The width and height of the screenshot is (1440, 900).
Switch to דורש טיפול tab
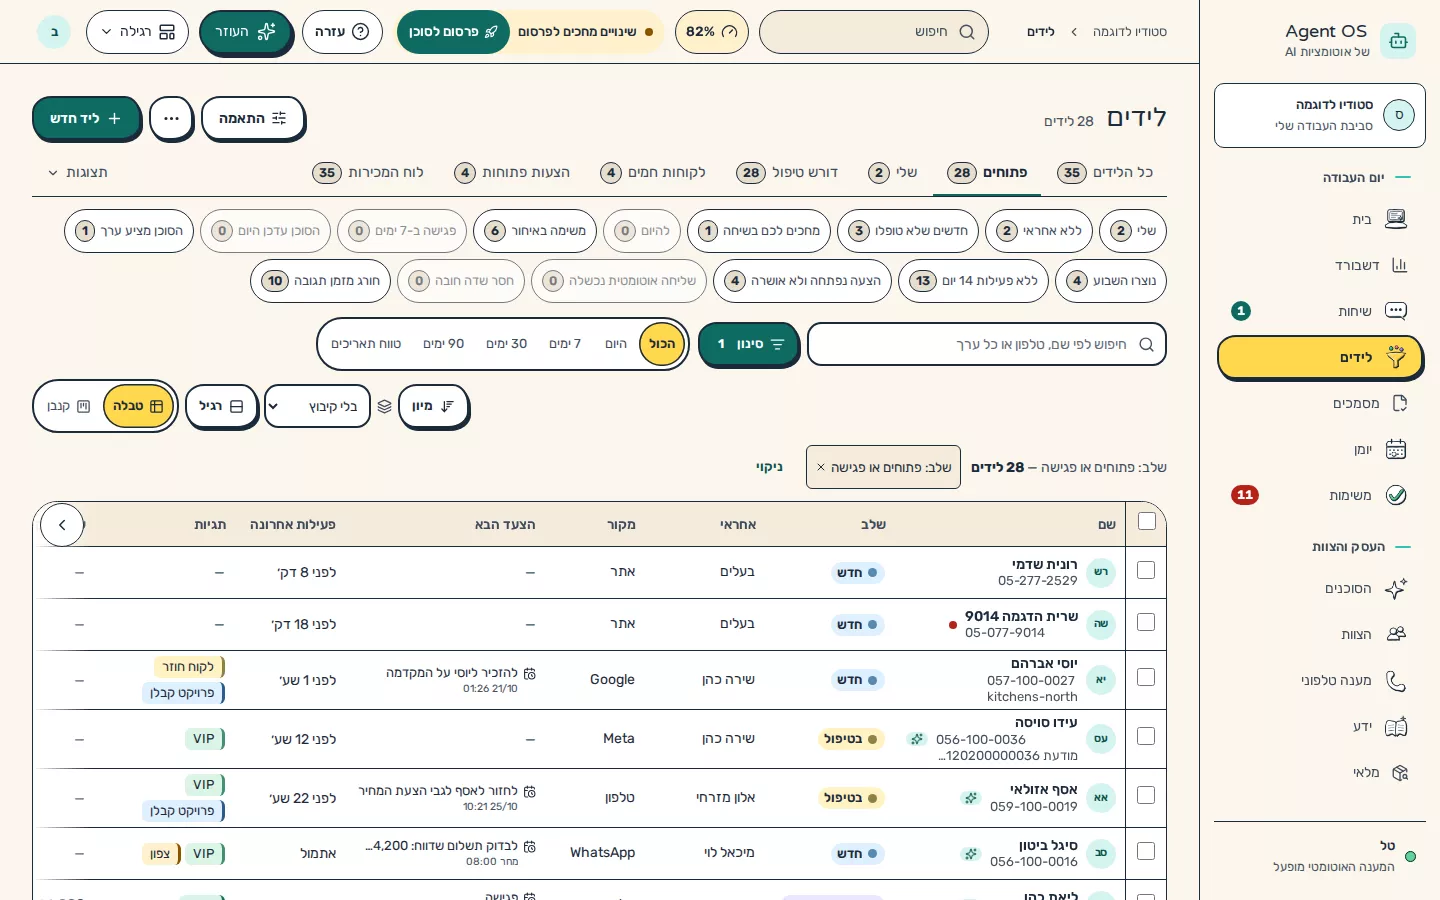[787, 172]
